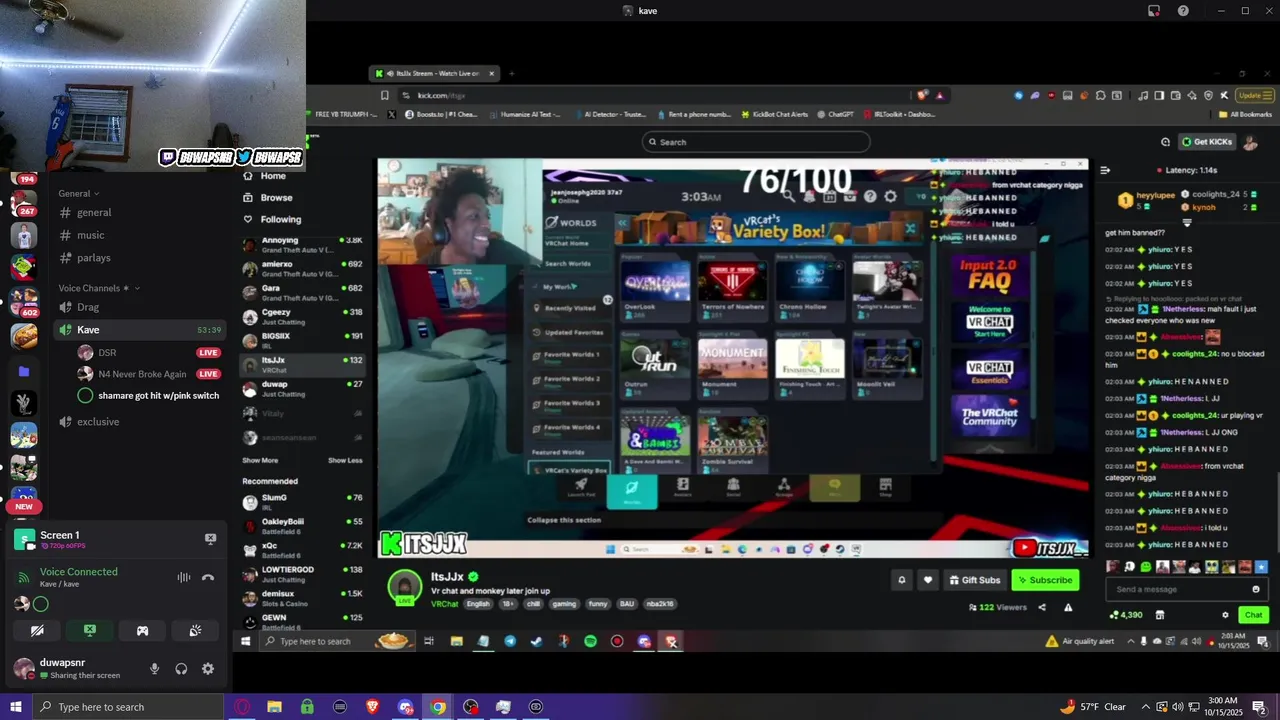1280x720 pixels.
Task: Toggle ItsJJx notifications bell
Action: tap(902, 580)
